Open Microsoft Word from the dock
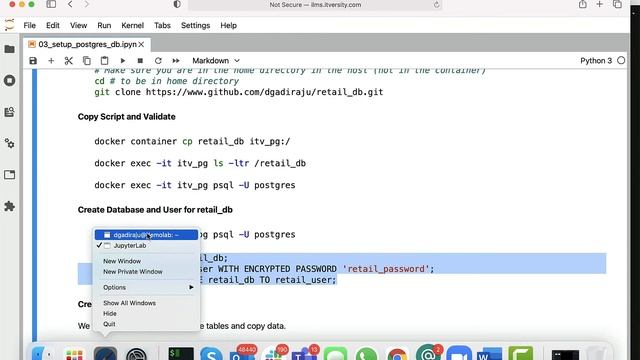Screen dimensions: 640x360 coord(489,354)
